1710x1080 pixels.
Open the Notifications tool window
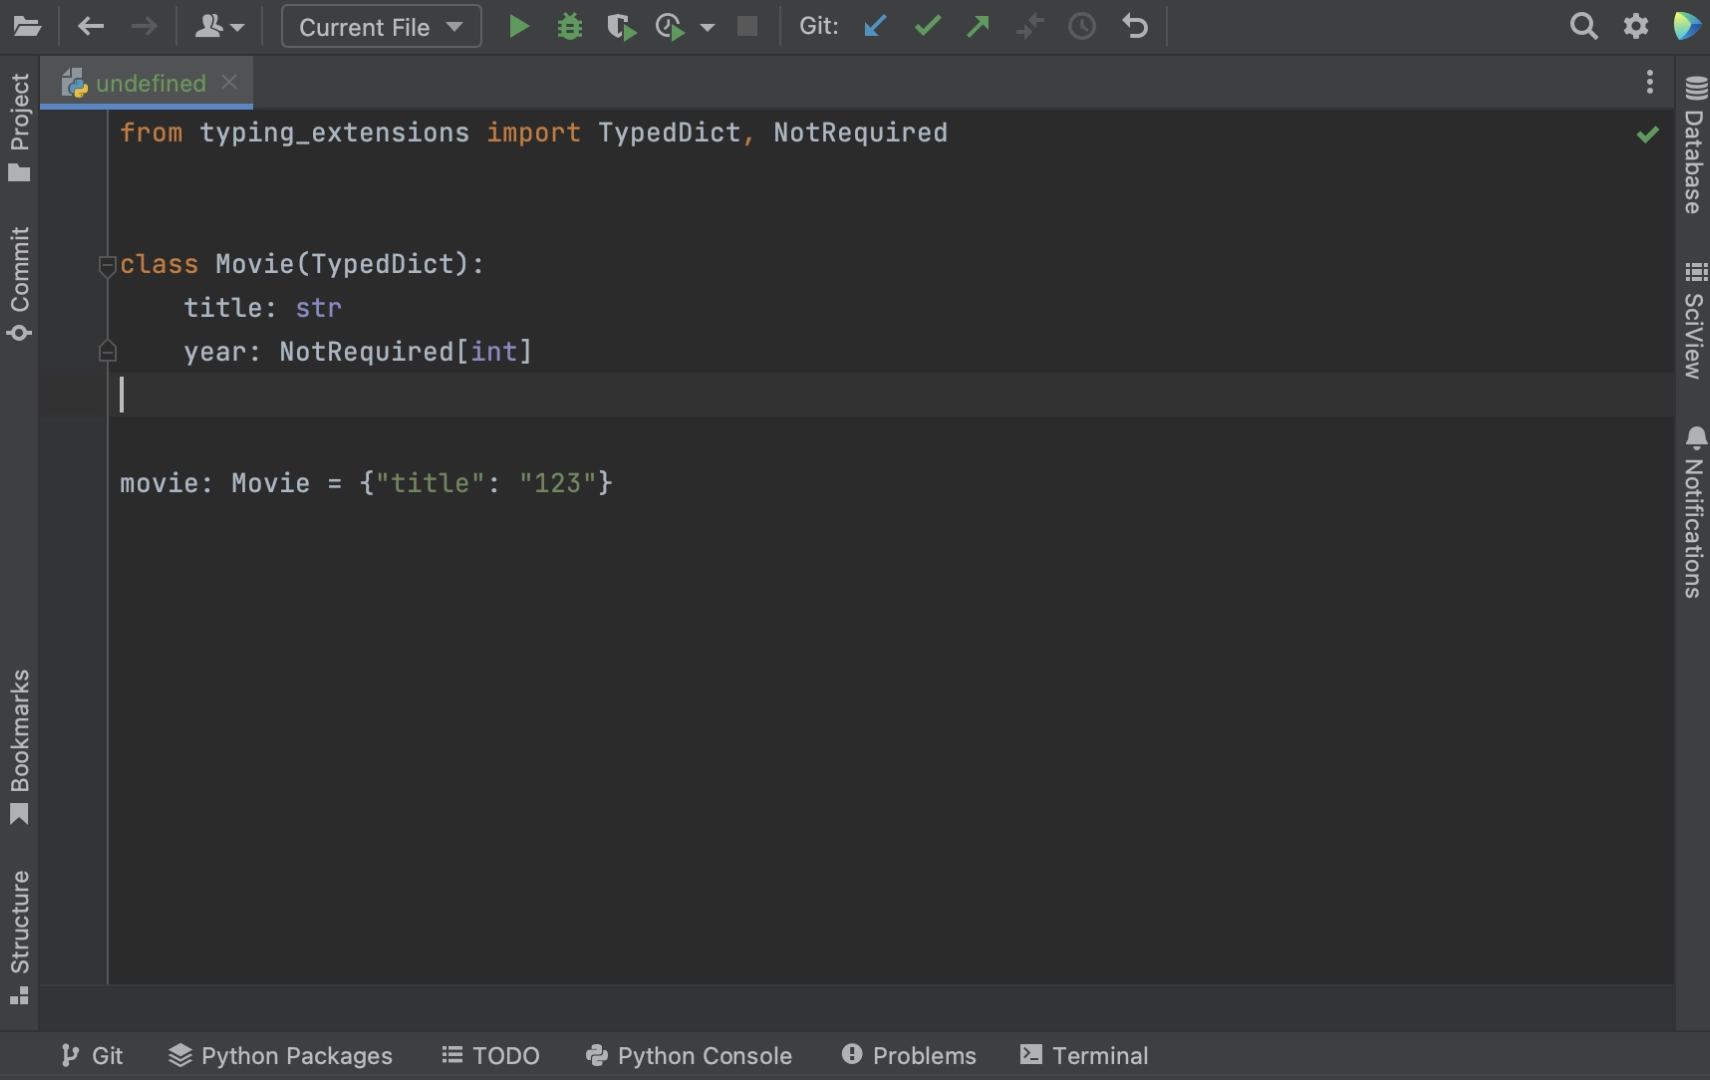(x=1693, y=512)
